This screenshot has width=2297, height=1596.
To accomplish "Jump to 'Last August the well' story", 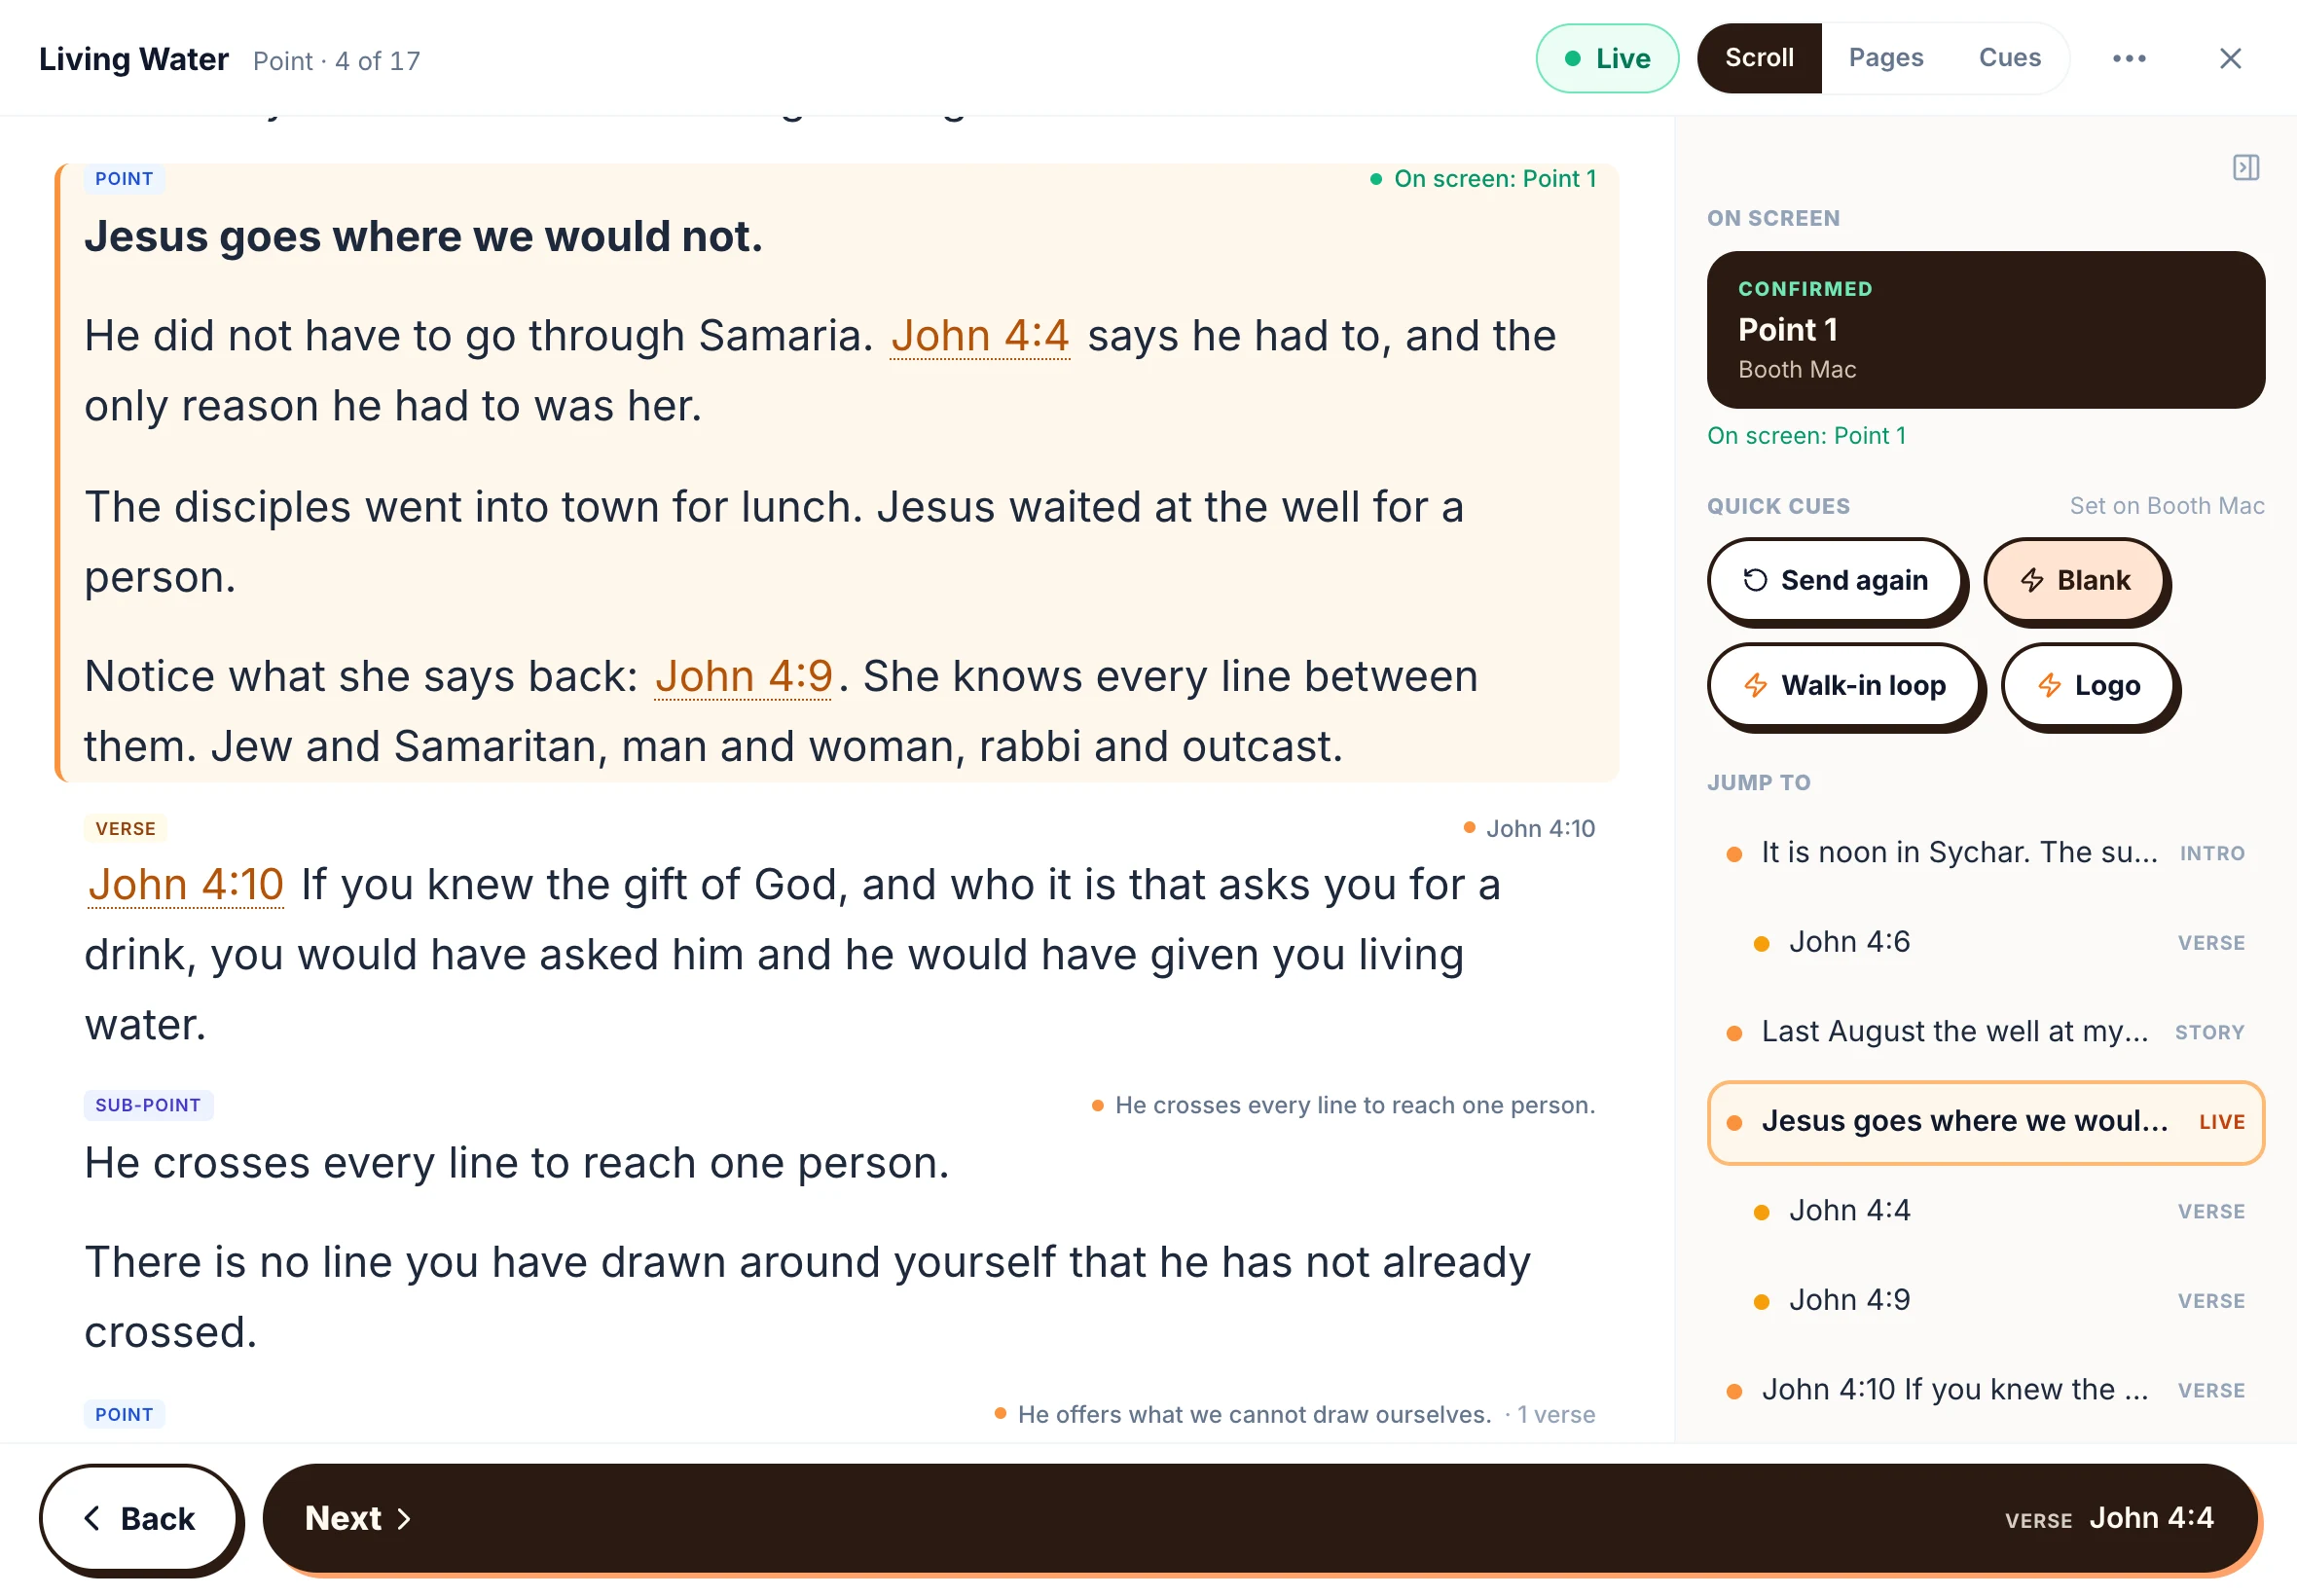I will pyautogui.click(x=1985, y=1032).
